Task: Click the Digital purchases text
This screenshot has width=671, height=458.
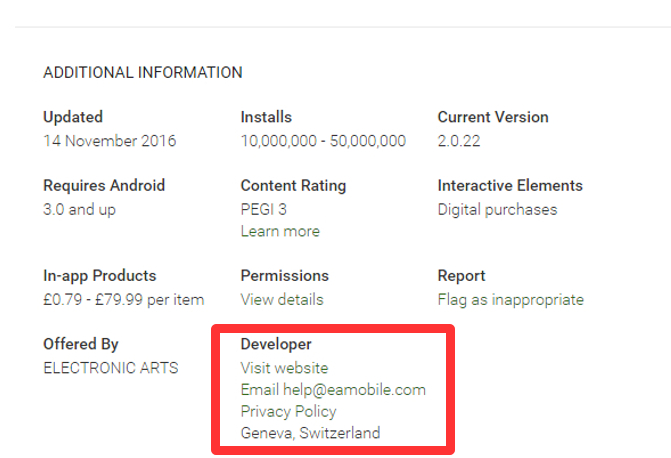Action: point(497,209)
